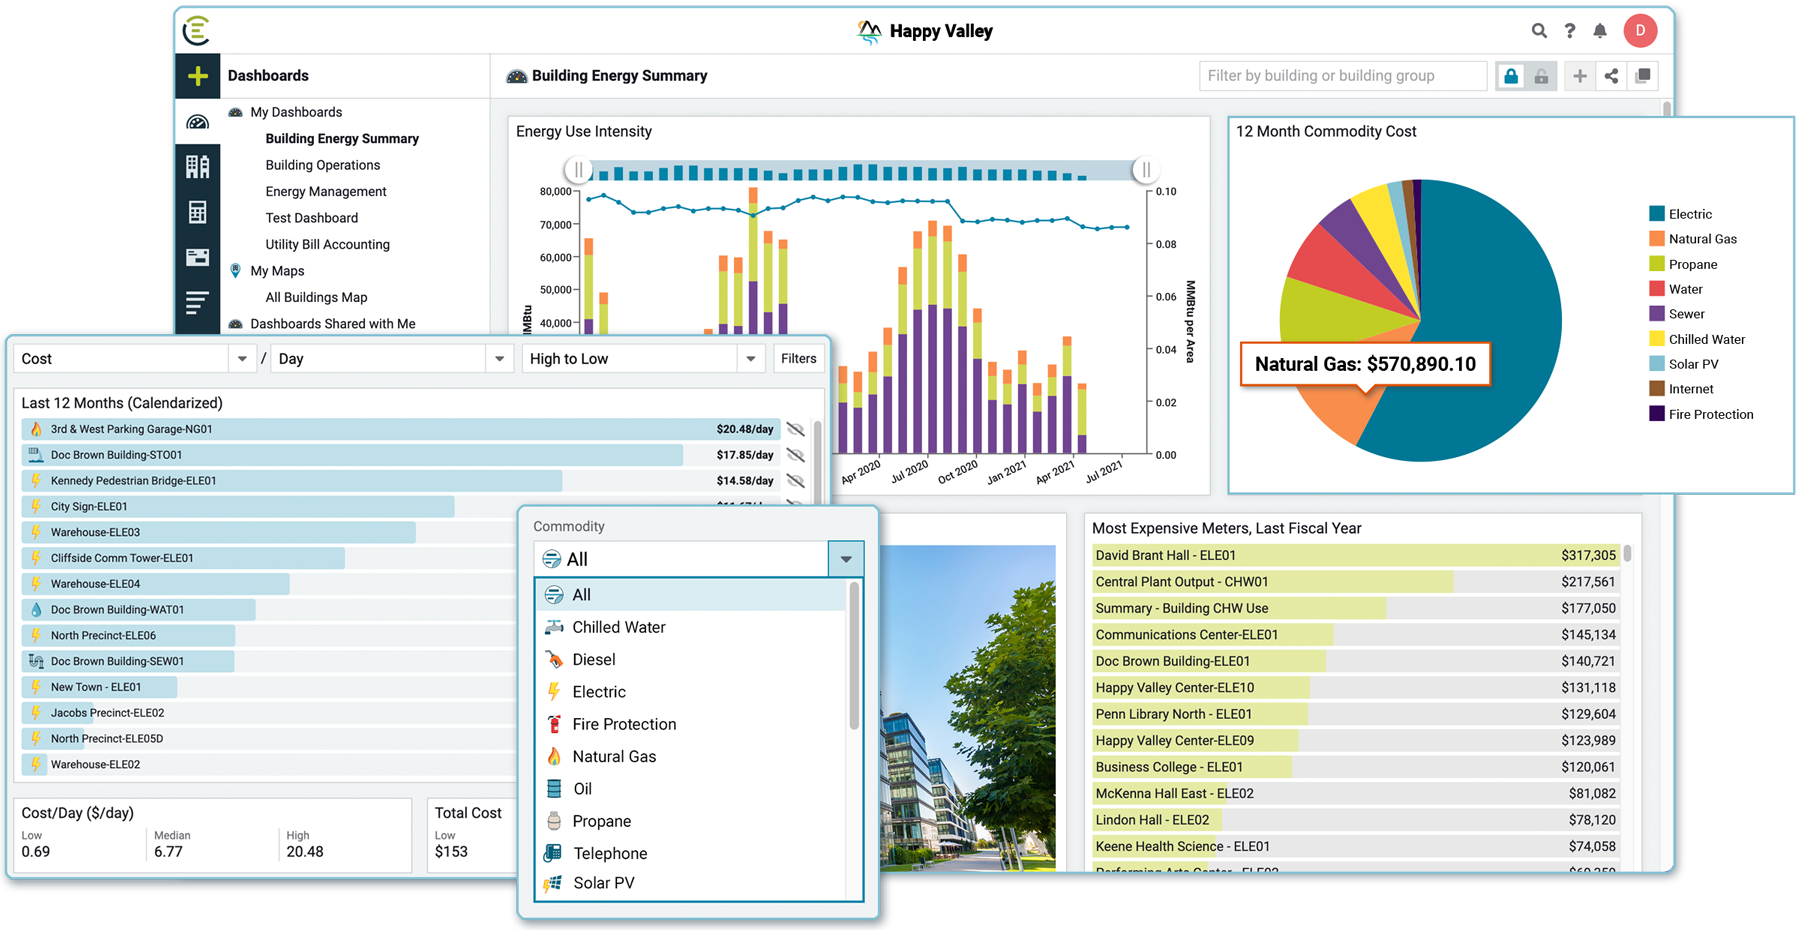Image resolution: width=1800 pixels, height=930 pixels.
Task: Select Oil commodity option
Action: point(691,789)
